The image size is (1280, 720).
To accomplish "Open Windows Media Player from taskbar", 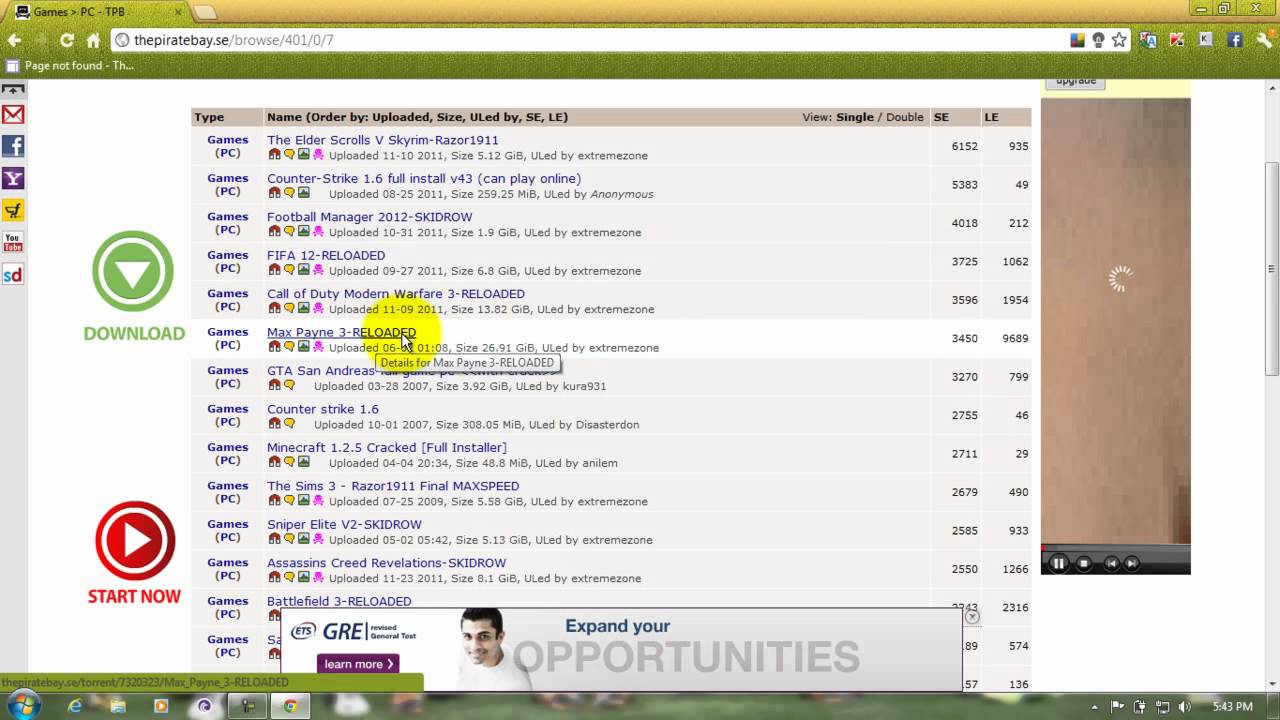I will 161,706.
